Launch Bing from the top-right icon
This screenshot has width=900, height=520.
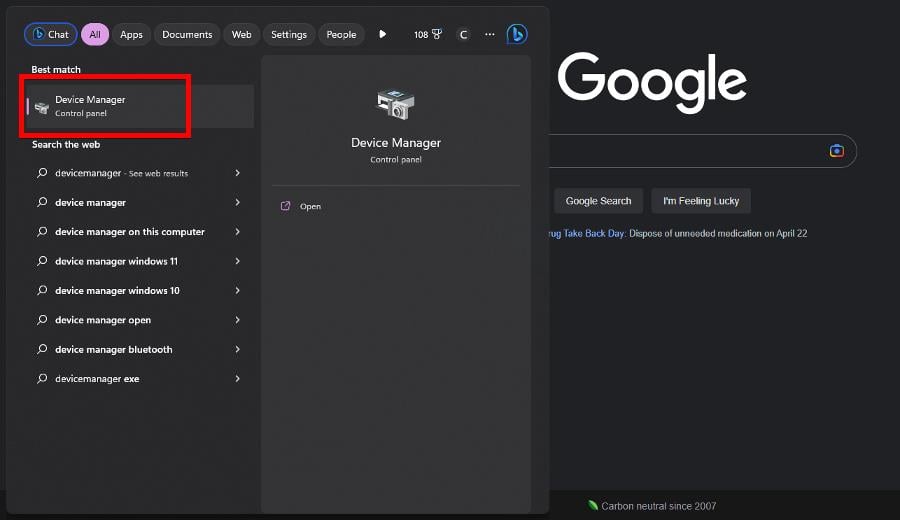coord(517,34)
